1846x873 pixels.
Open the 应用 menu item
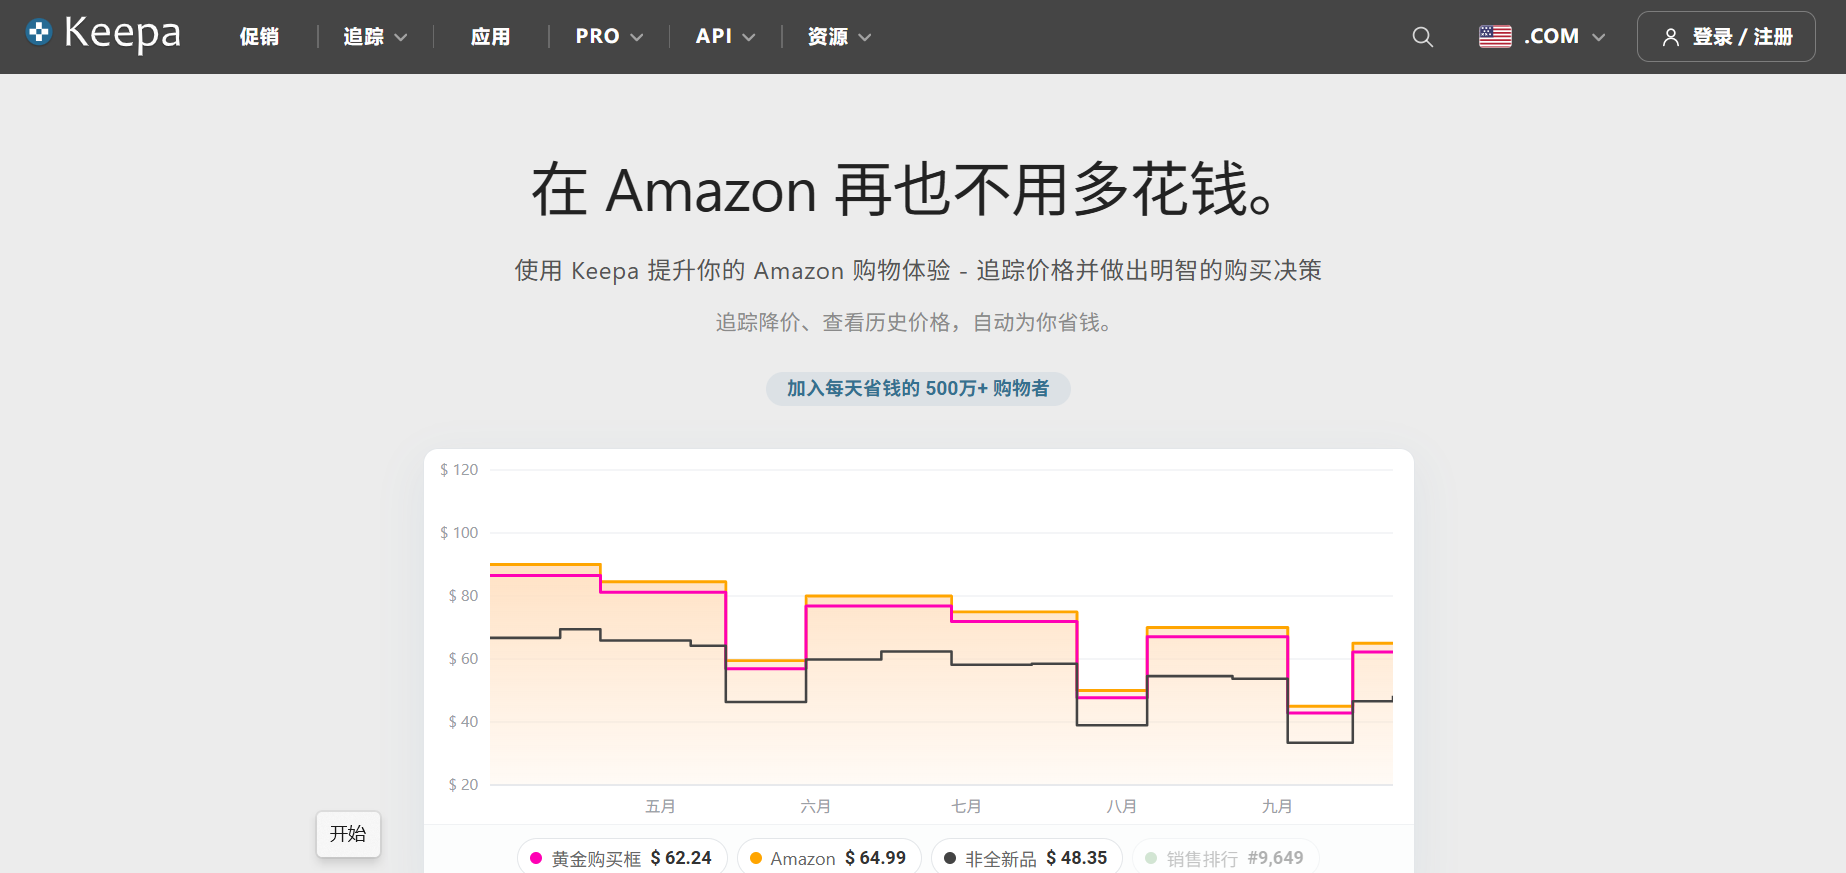pyautogui.click(x=490, y=37)
